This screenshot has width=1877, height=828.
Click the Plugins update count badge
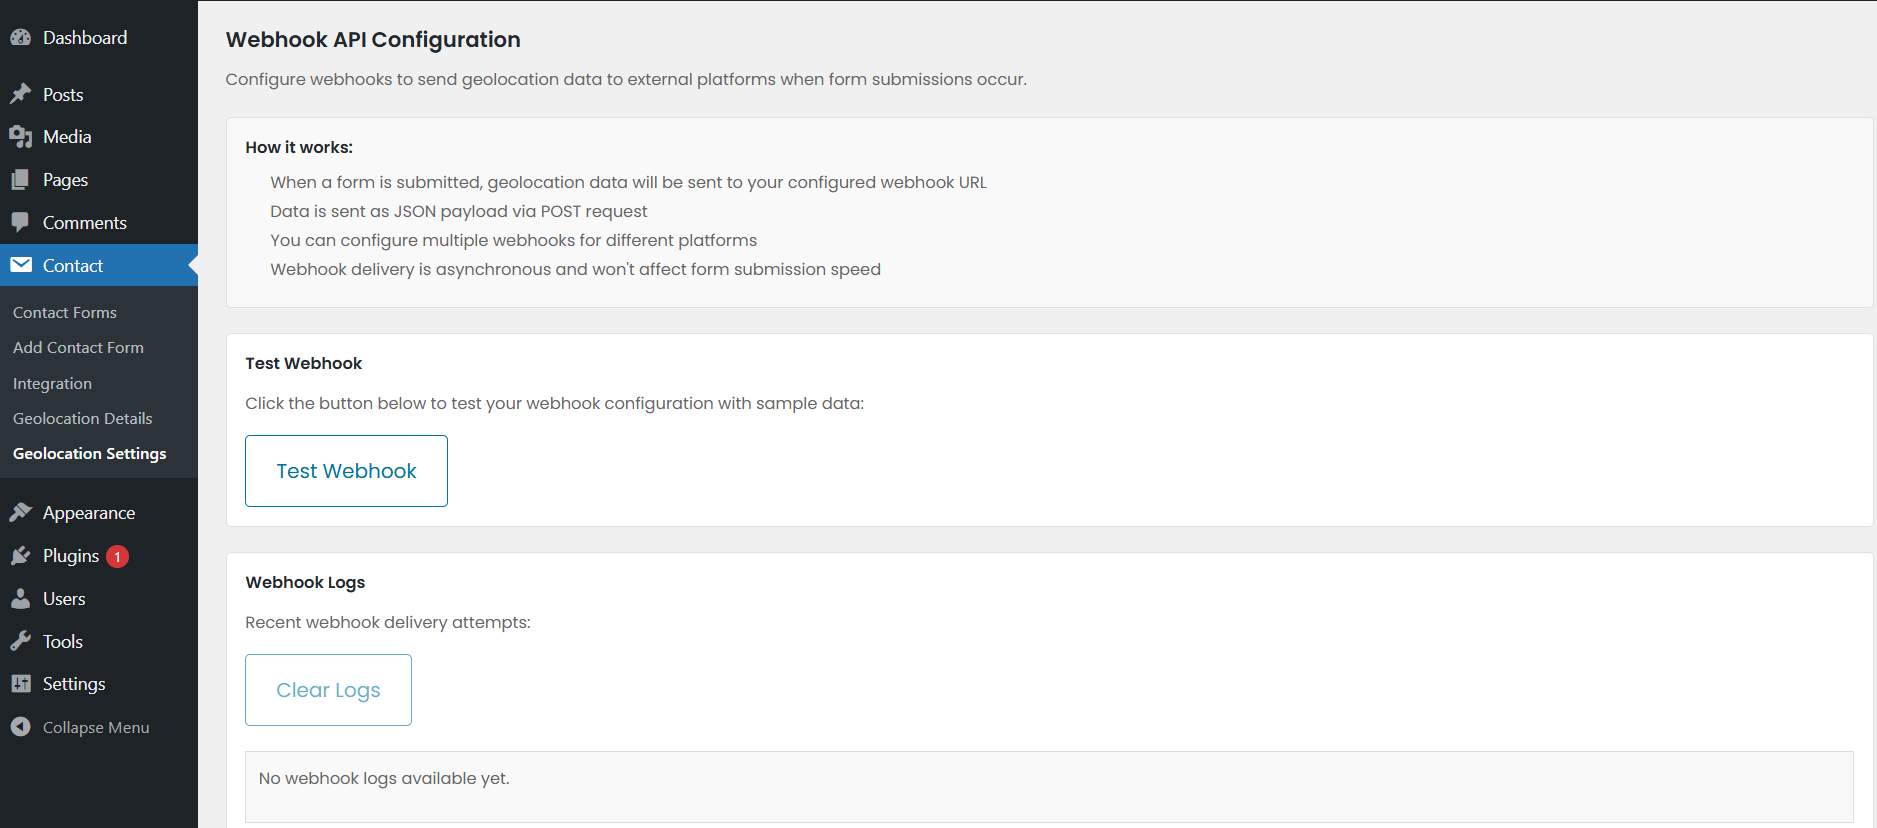[116, 555]
